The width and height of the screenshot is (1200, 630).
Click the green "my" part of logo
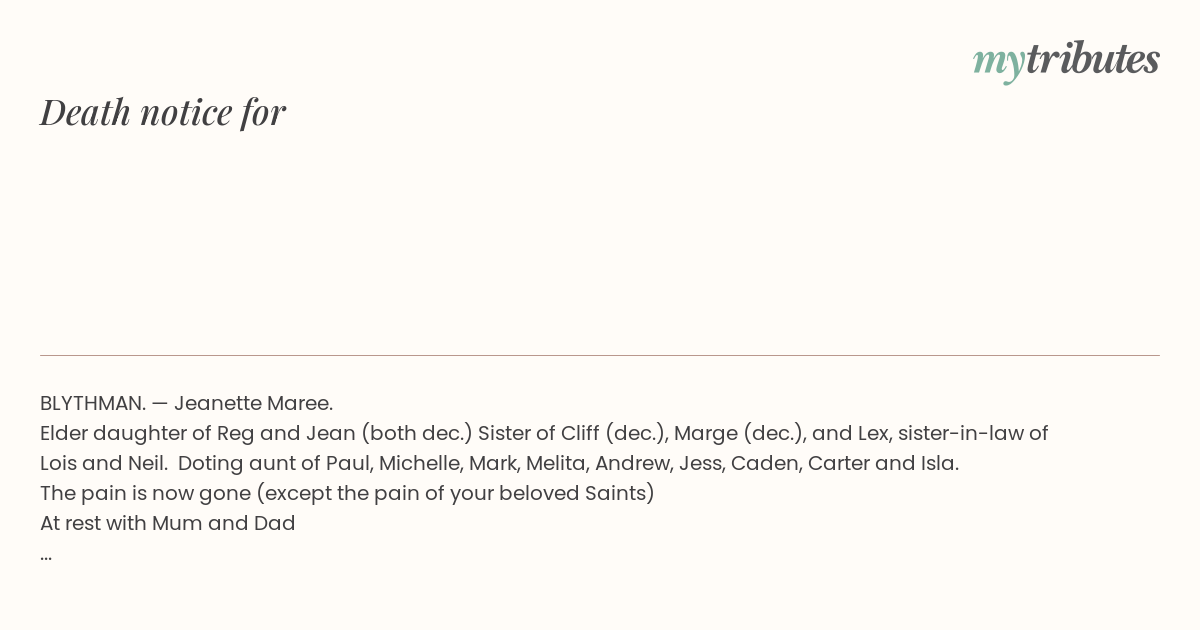pos(998,63)
